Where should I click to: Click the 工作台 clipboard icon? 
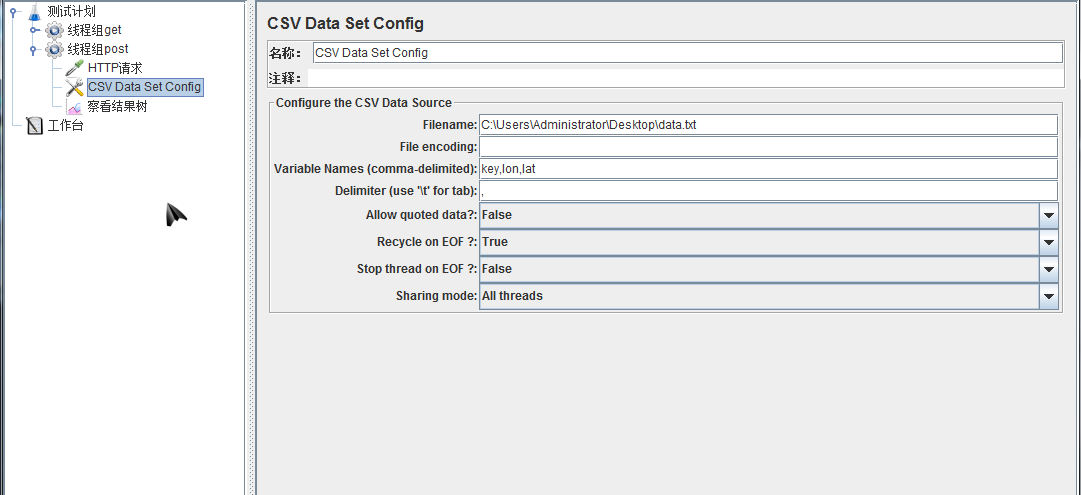(x=34, y=125)
